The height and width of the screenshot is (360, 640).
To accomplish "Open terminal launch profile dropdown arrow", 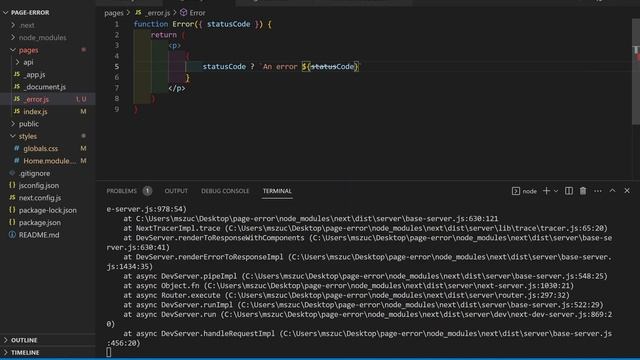I will pyautogui.click(x=556, y=191).
